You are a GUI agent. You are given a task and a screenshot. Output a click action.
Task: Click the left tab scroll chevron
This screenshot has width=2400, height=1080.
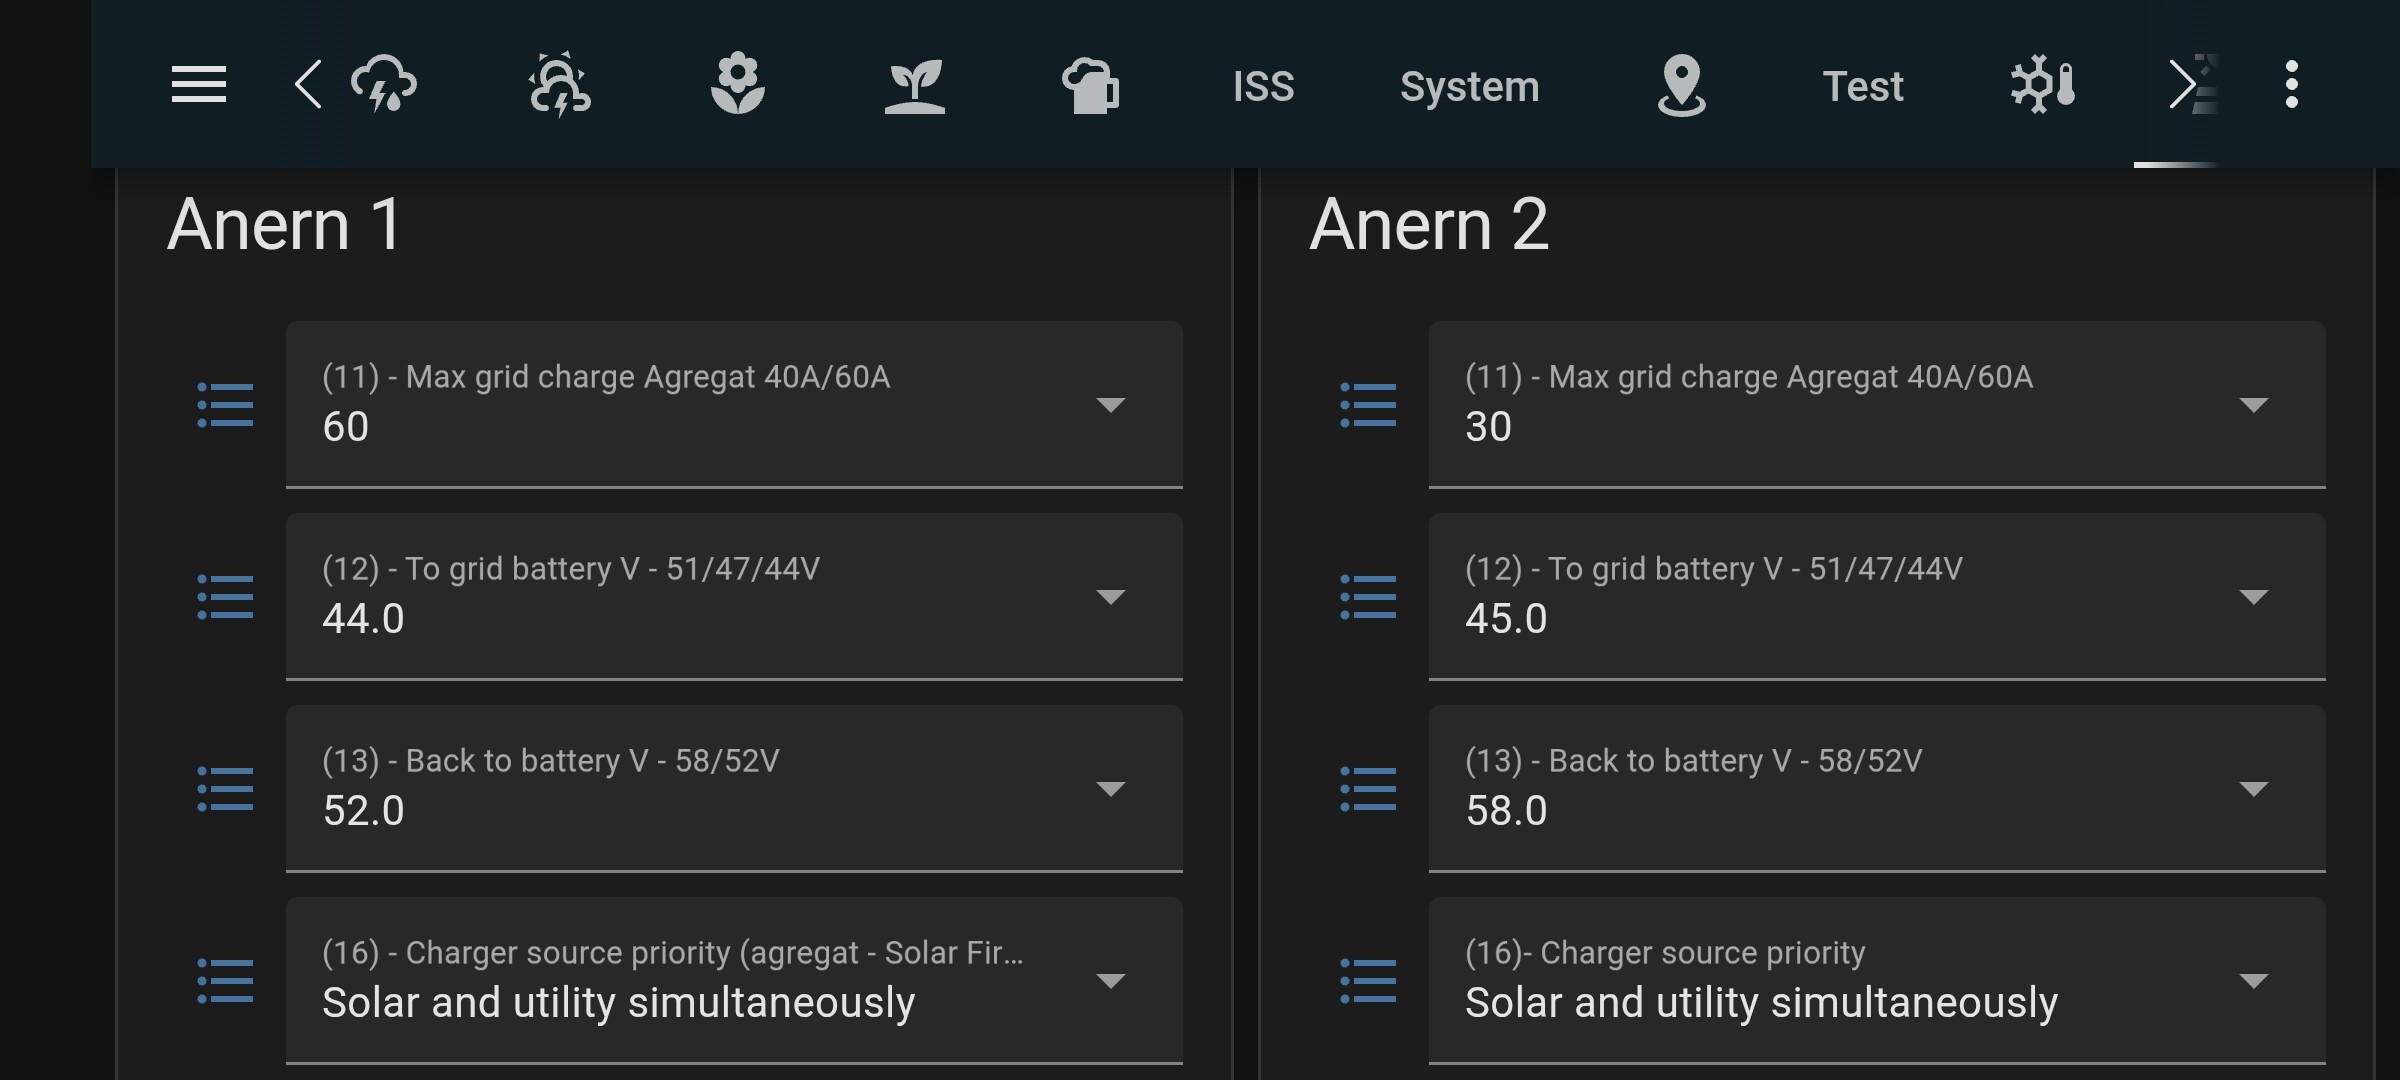pyautogui.click(x=308, y=85)
